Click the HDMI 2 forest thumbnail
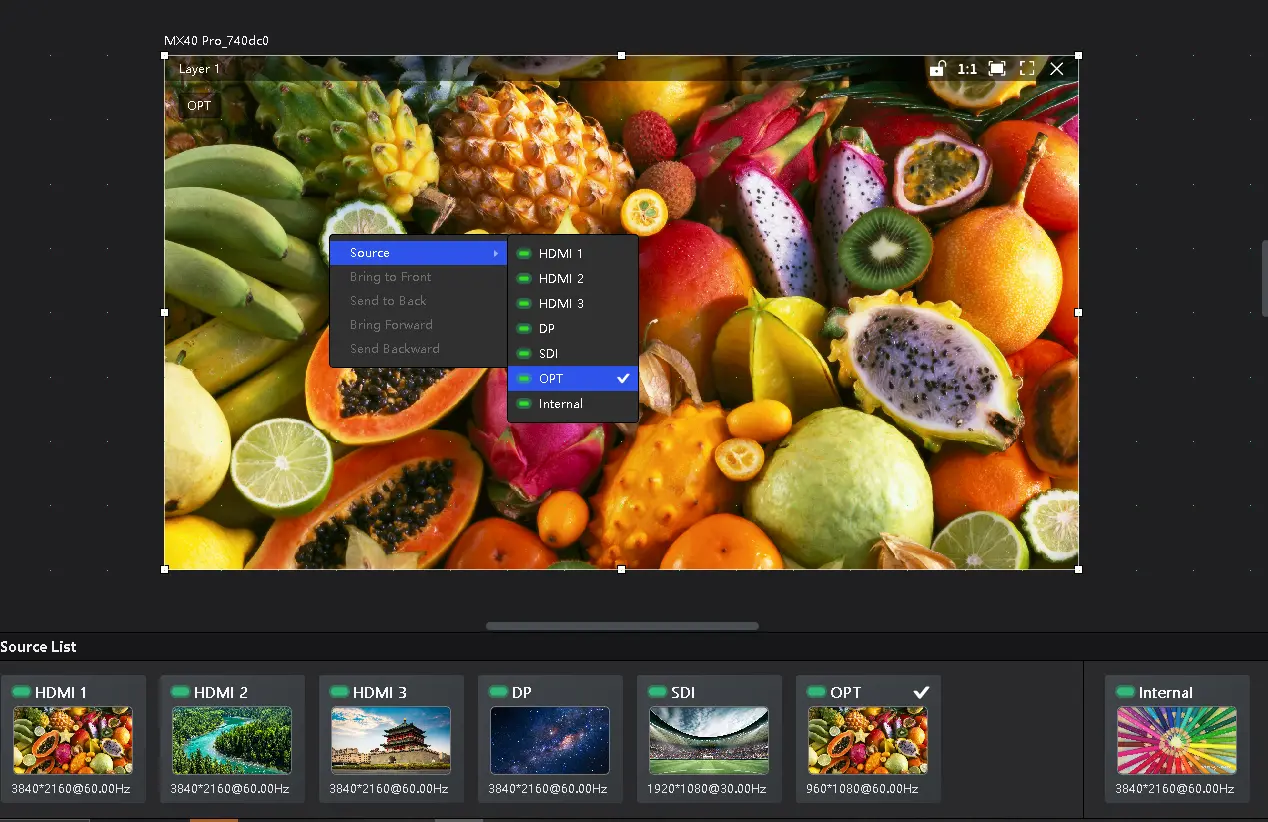The width and height of the screenshot is (1268, 822). (x=231, y=740)
